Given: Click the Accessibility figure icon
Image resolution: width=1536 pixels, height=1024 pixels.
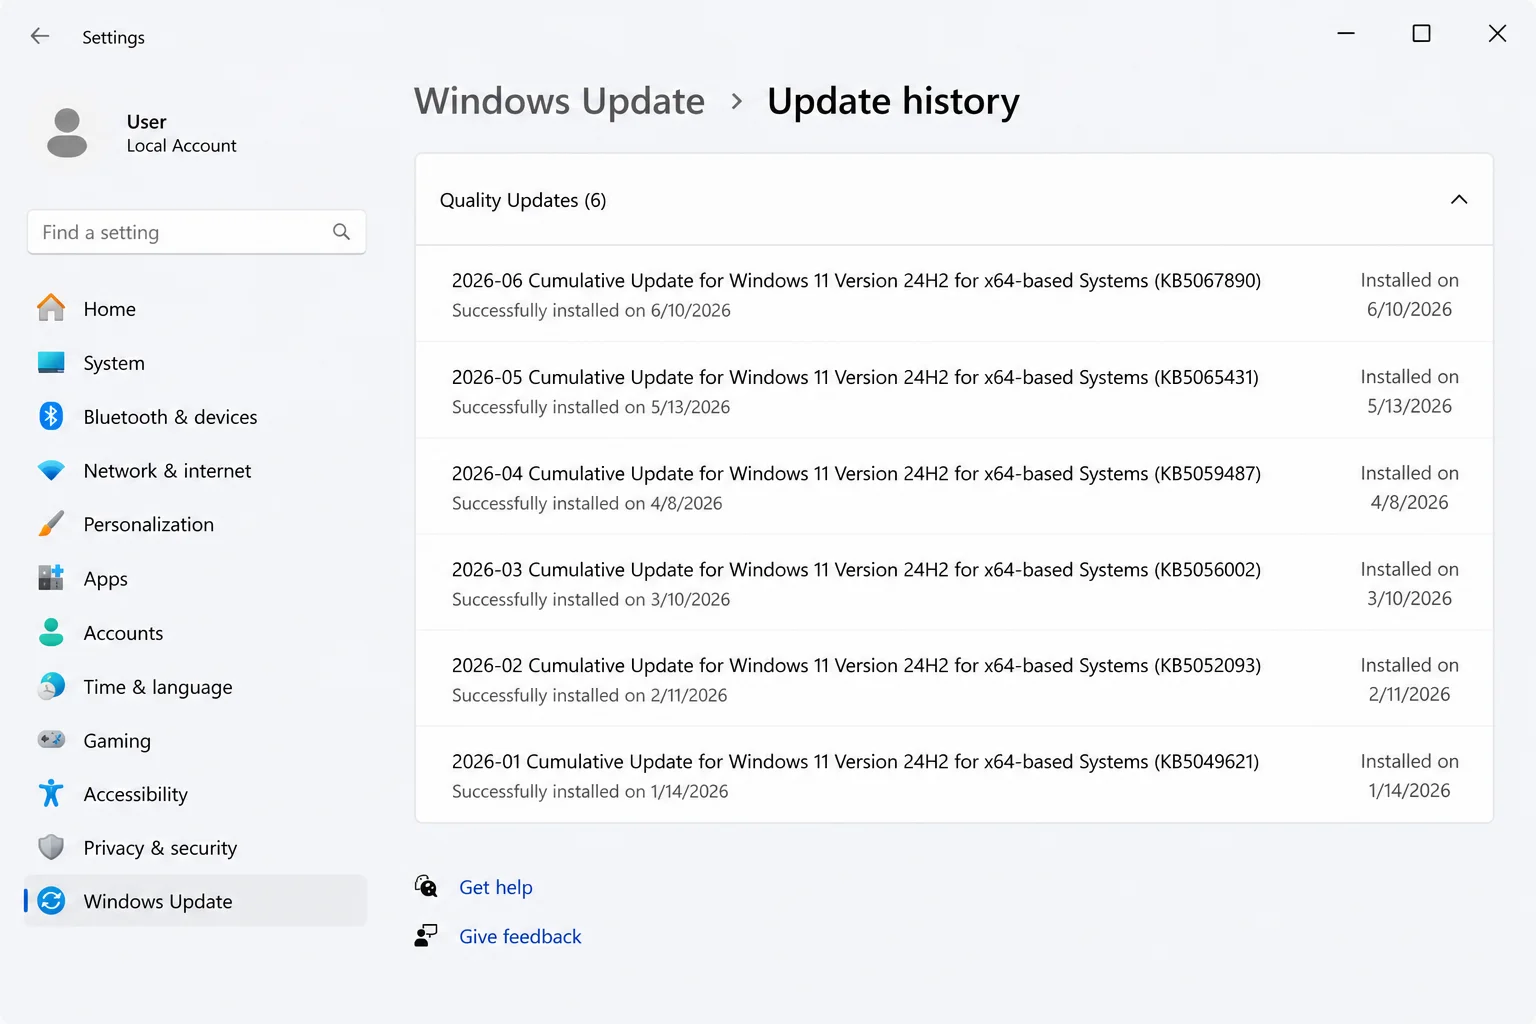Looking at the screenshot, I should pyautogui.click(x=51, y=793).
